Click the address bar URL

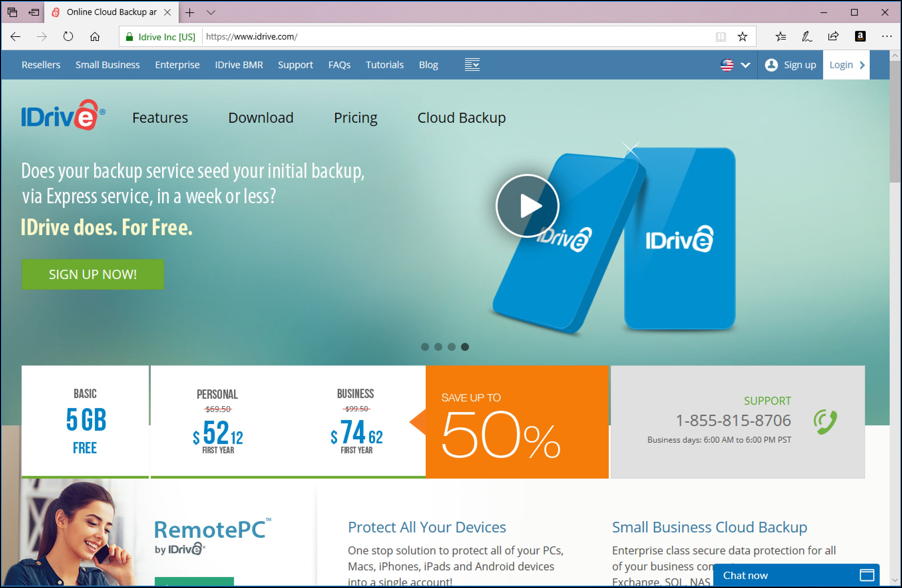(251, 36)
